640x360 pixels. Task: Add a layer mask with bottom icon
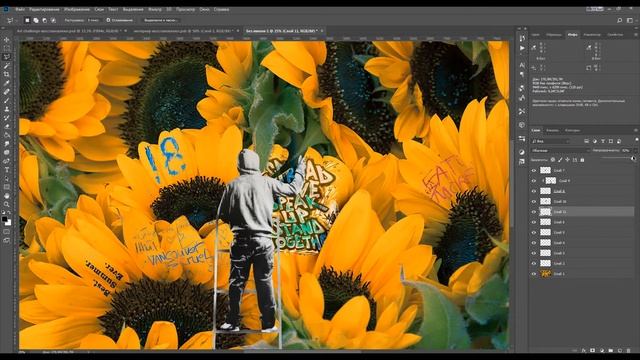tap(593, 350)
